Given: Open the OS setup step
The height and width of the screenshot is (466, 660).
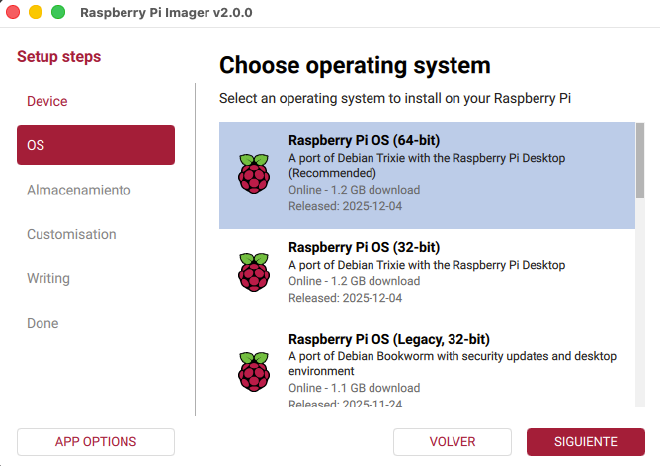Looking at the screenshot, I should click(96, 145).
